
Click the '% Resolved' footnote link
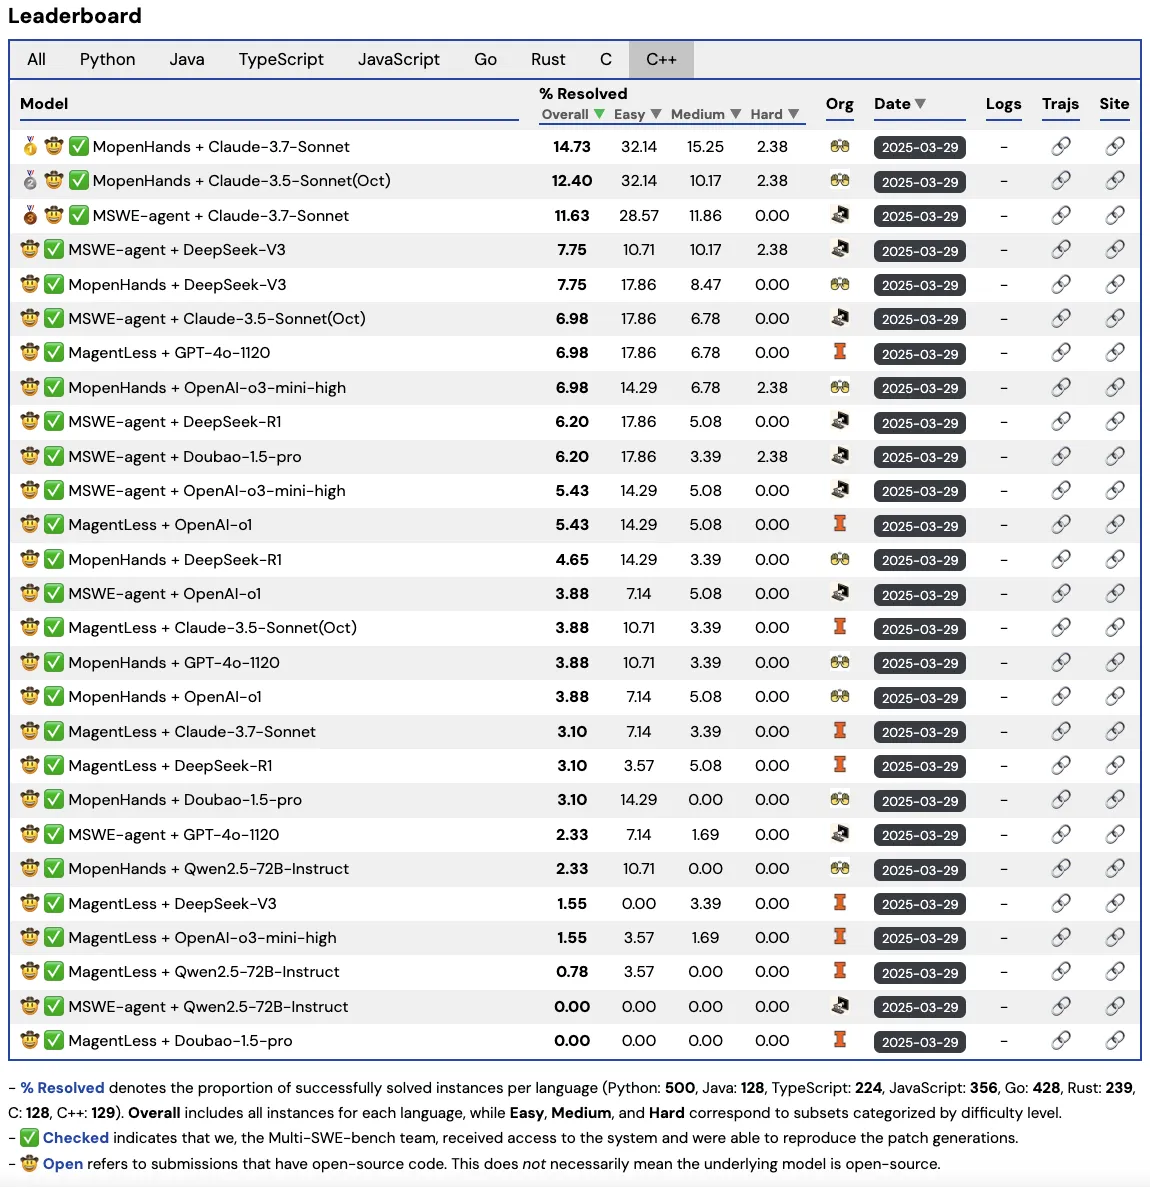click(62, 1088)
